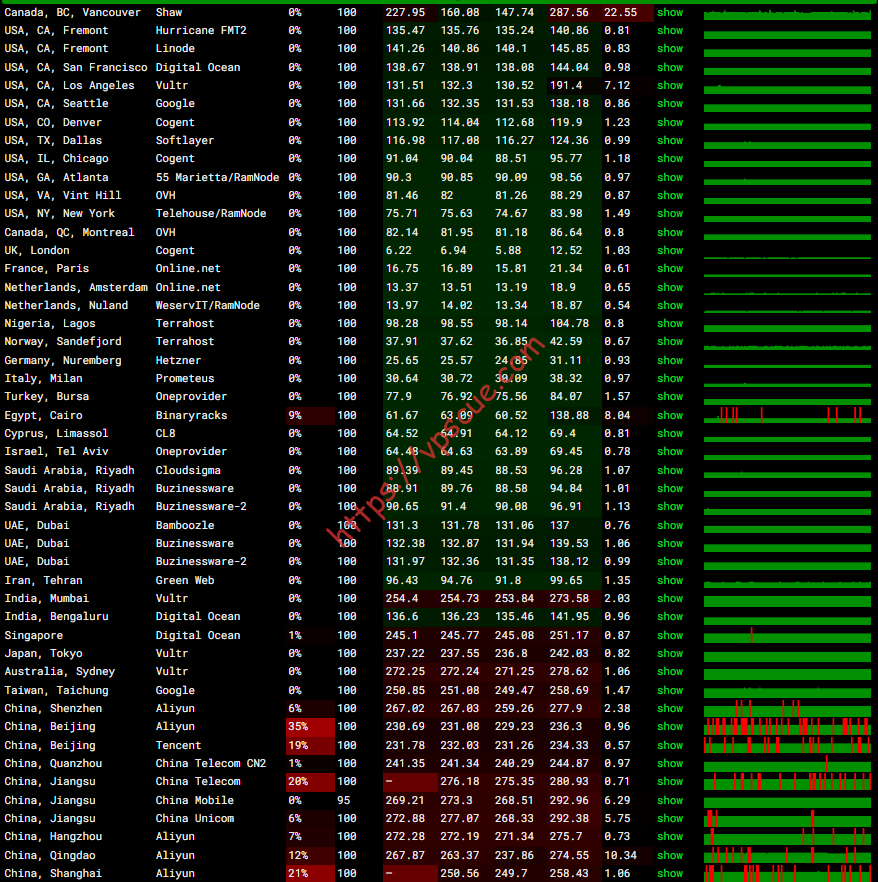
Task: Click show for Germany, Nuremberg
Action: 670,361
